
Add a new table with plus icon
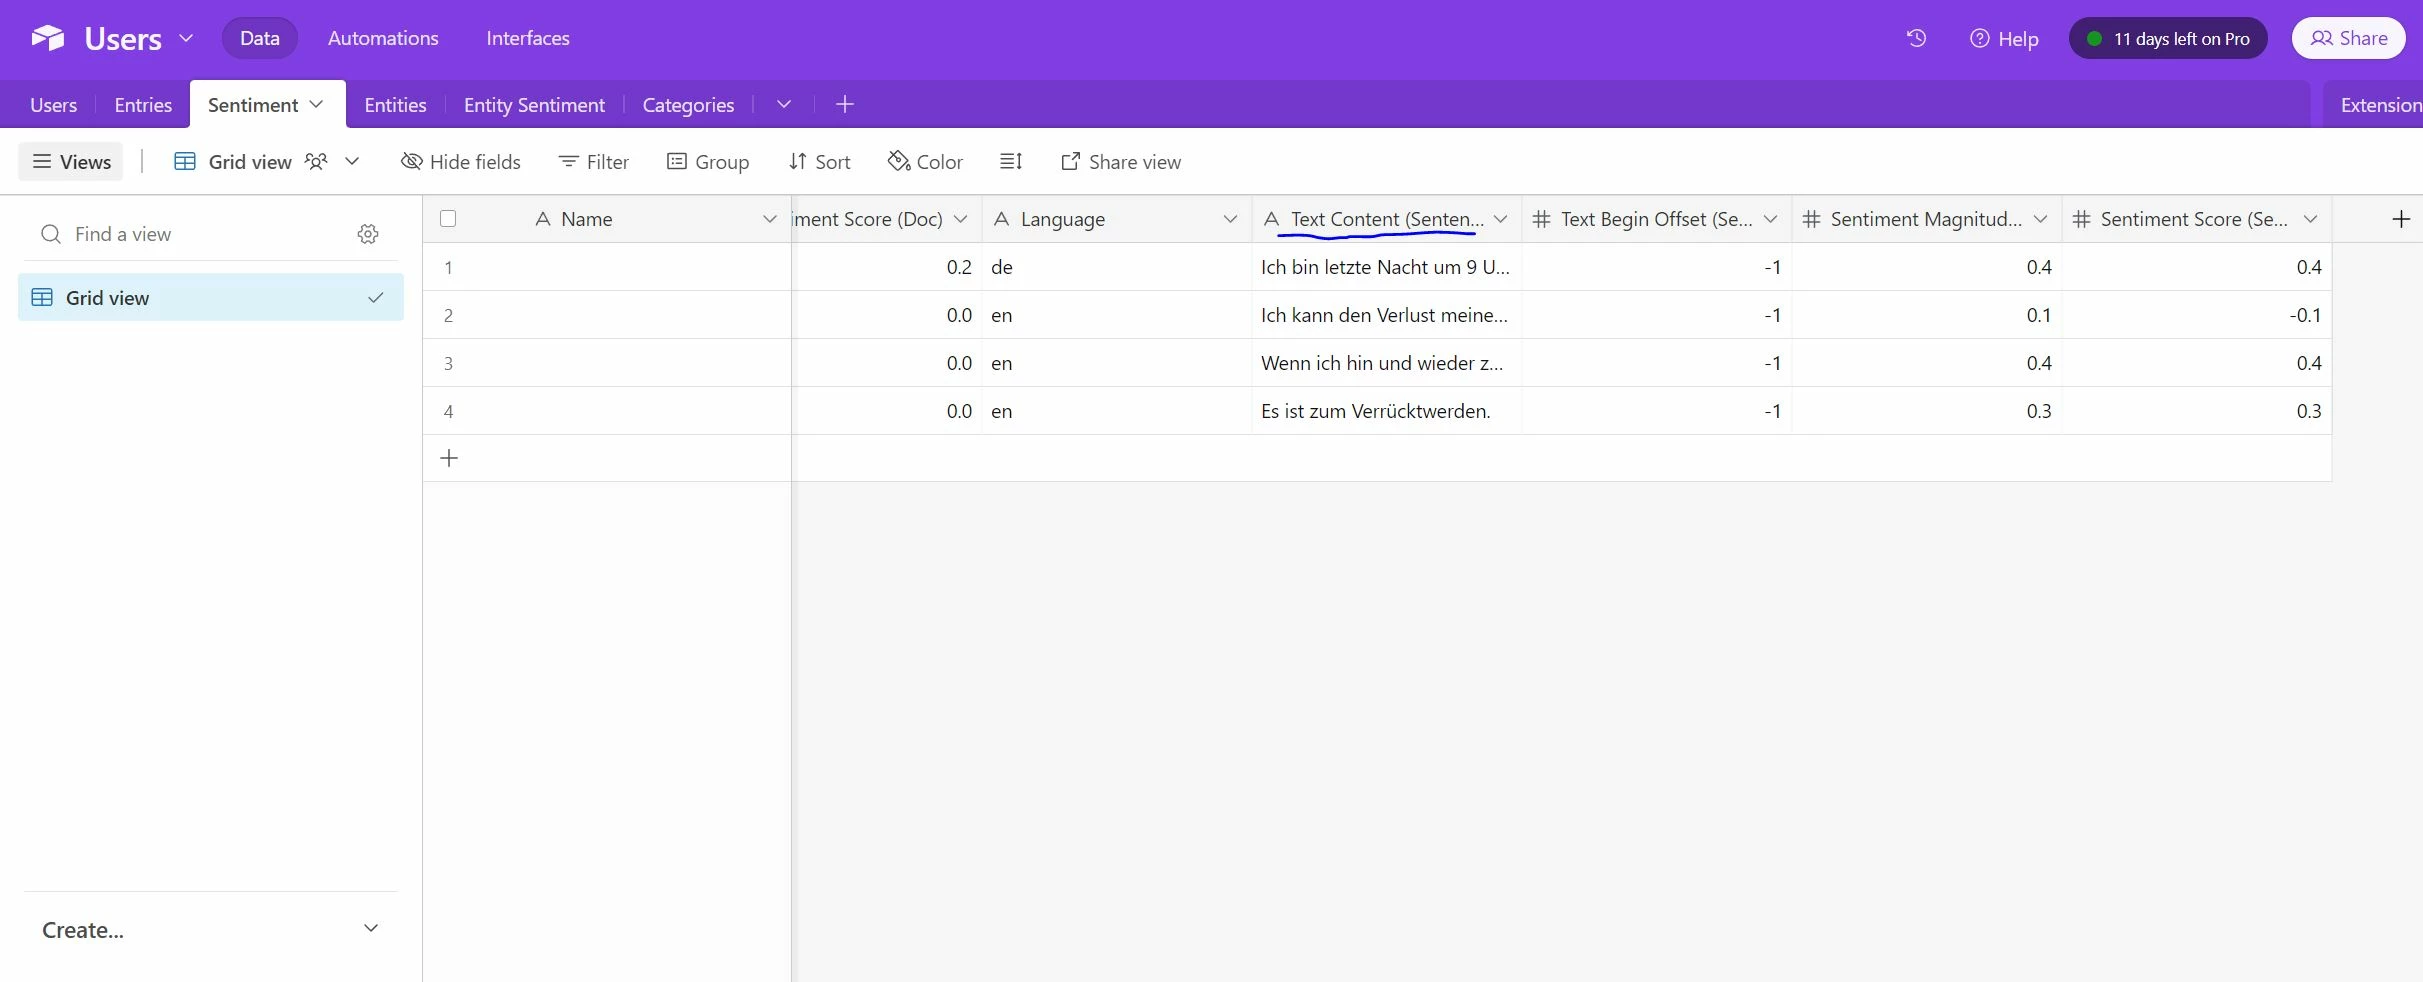(x=845, y=104)
